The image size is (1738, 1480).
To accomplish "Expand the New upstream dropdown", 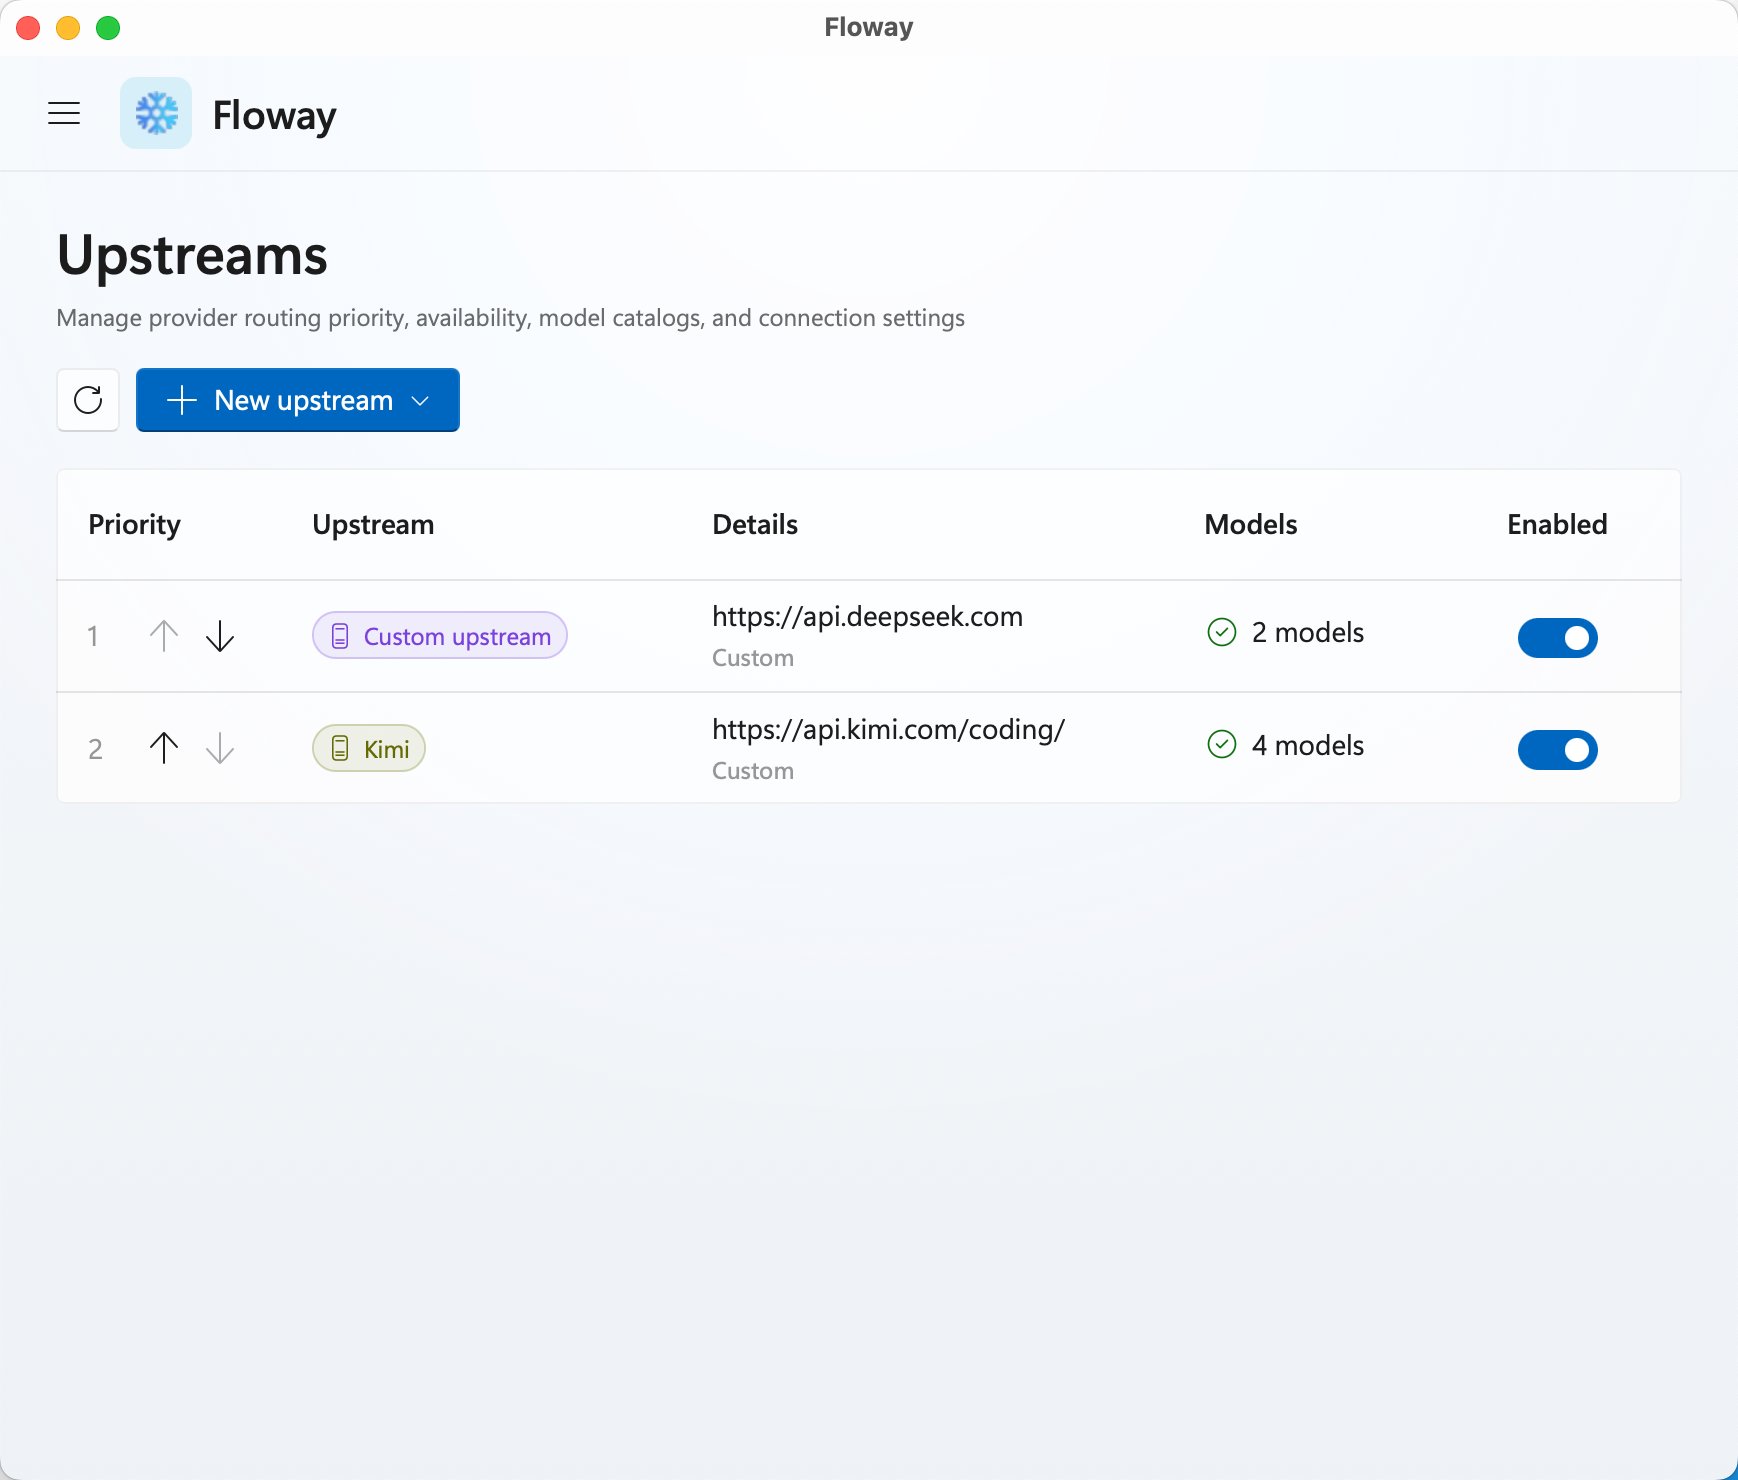I will coord(298,400).
